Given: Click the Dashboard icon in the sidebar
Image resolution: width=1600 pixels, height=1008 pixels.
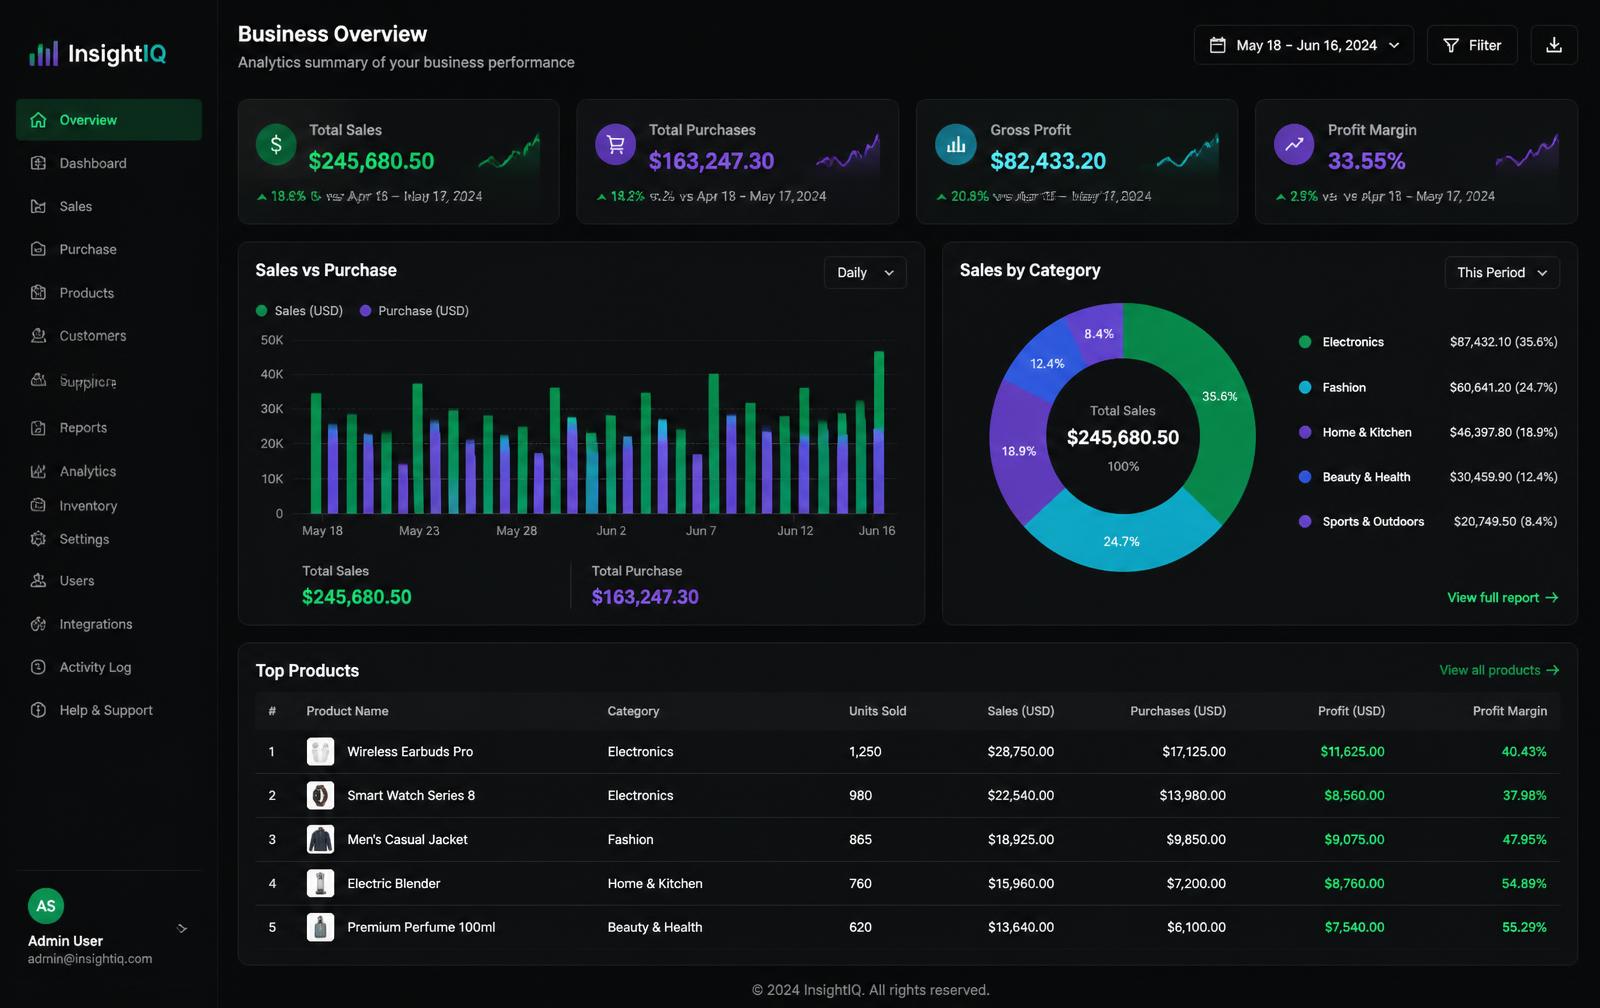Looking at the screenshot, I should point(38,163).
